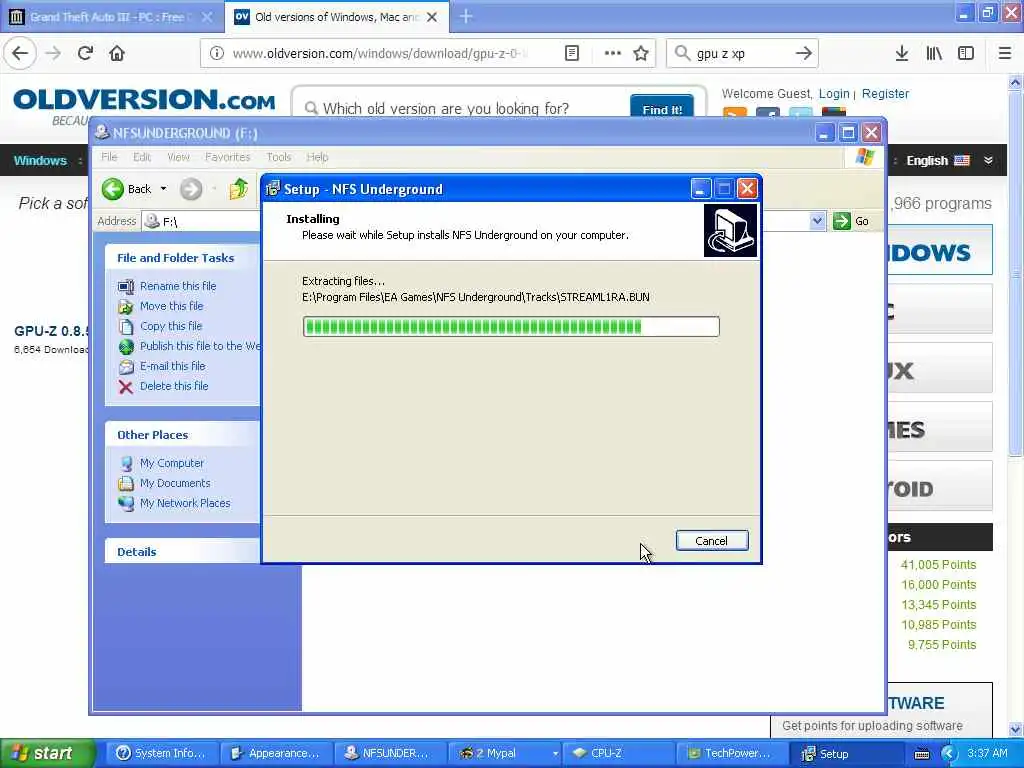
Task: Open My Network Places link
Action: point(185,504)
